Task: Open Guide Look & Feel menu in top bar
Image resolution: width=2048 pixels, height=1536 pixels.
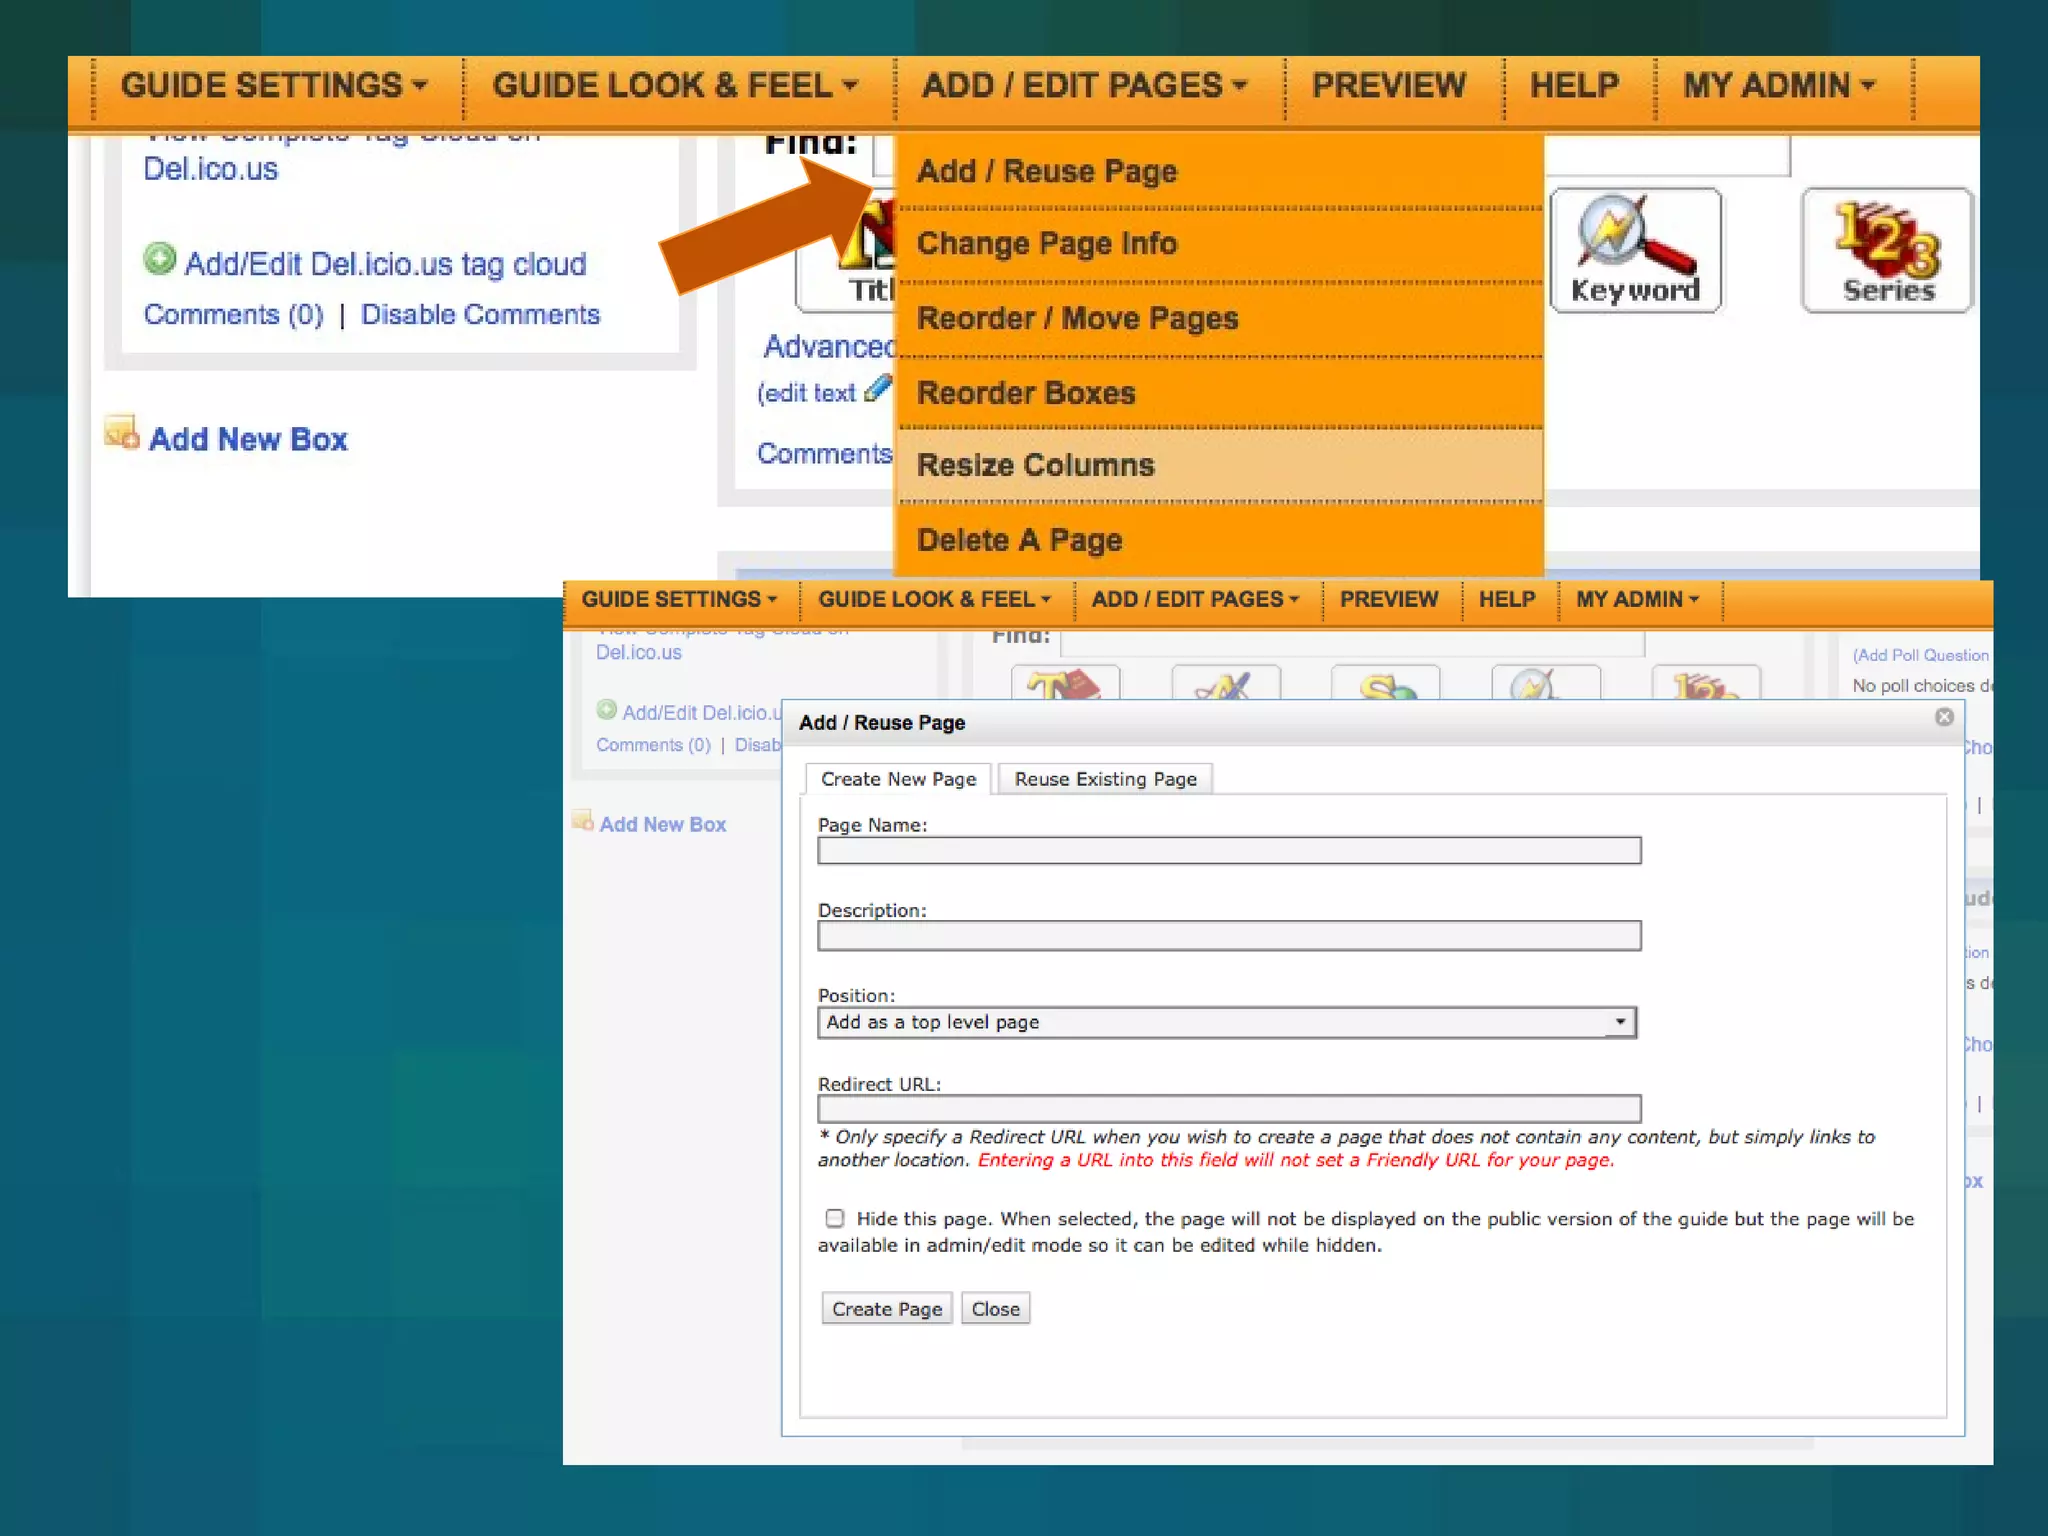Action: tap(674, 86)
